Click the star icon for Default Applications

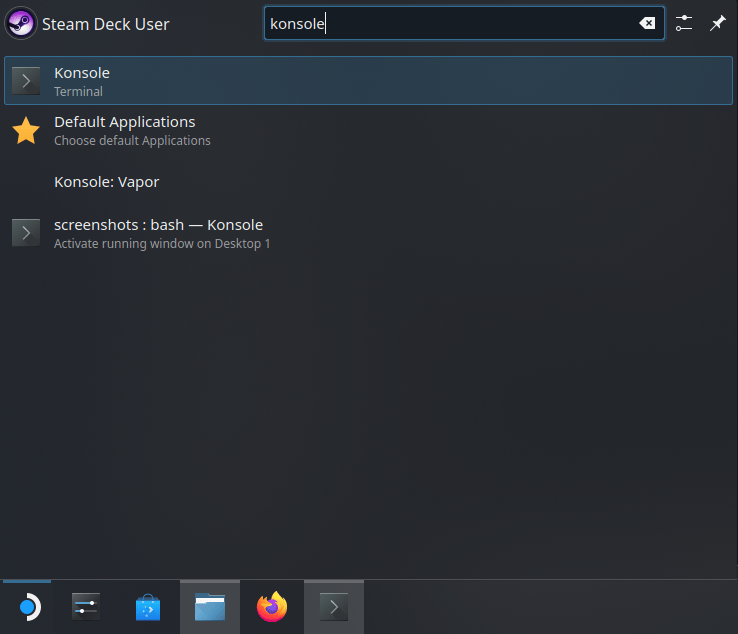click(26, 130)
